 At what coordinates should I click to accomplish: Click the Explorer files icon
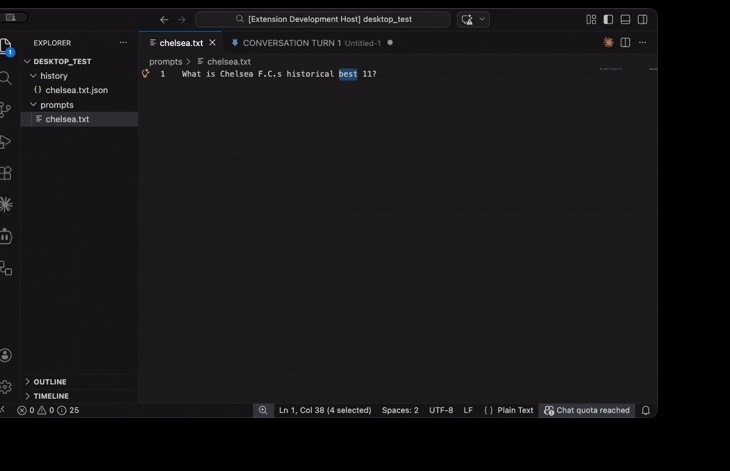(6, 47)
